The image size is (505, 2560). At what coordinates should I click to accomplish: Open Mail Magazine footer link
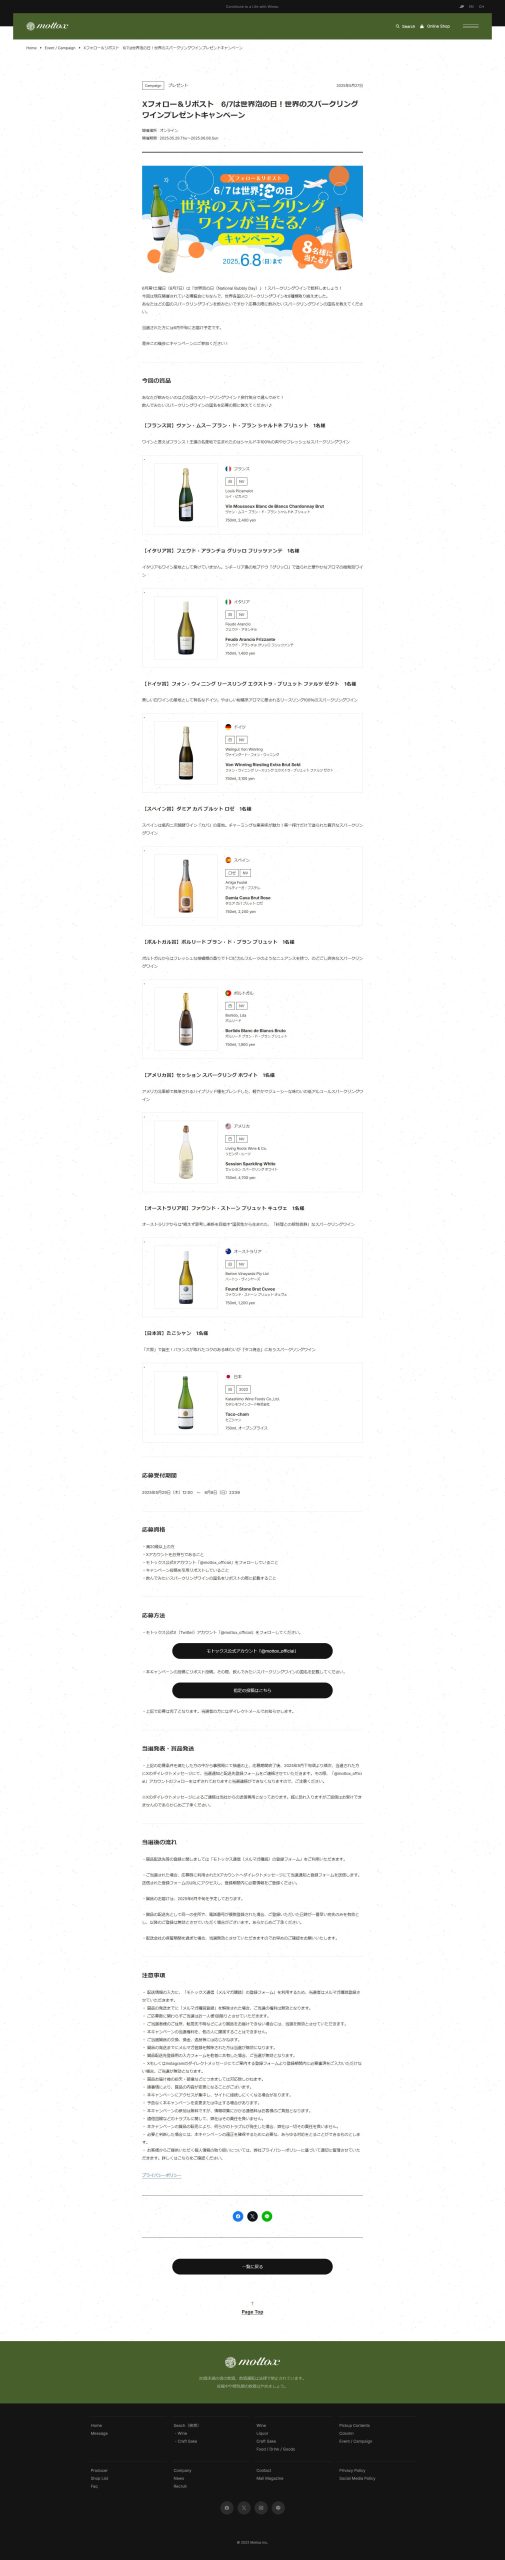click(x=270, y=2478)
